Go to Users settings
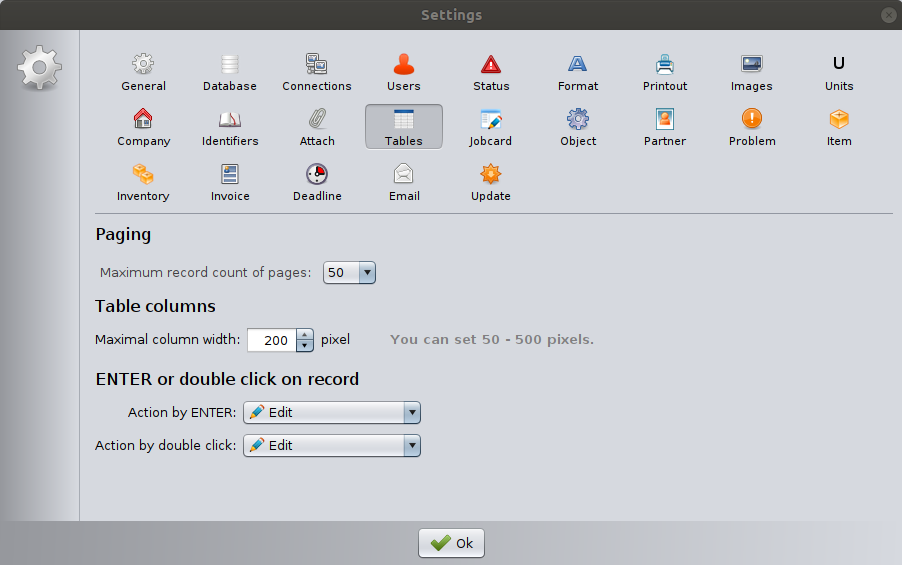 coord(404,72)
